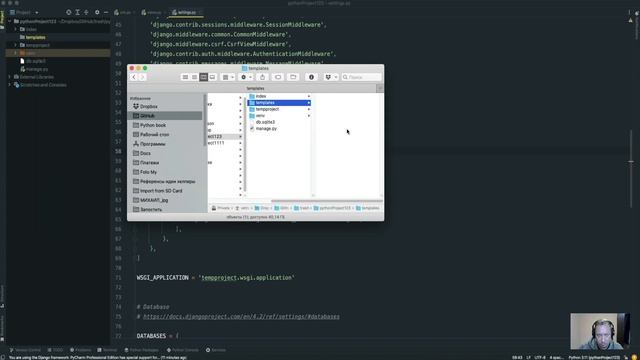The width and height of the screenshot is (640, 360).
Task: Open the Dropbox toolbar dropdown in Finder
Action: tap(331, 77)
